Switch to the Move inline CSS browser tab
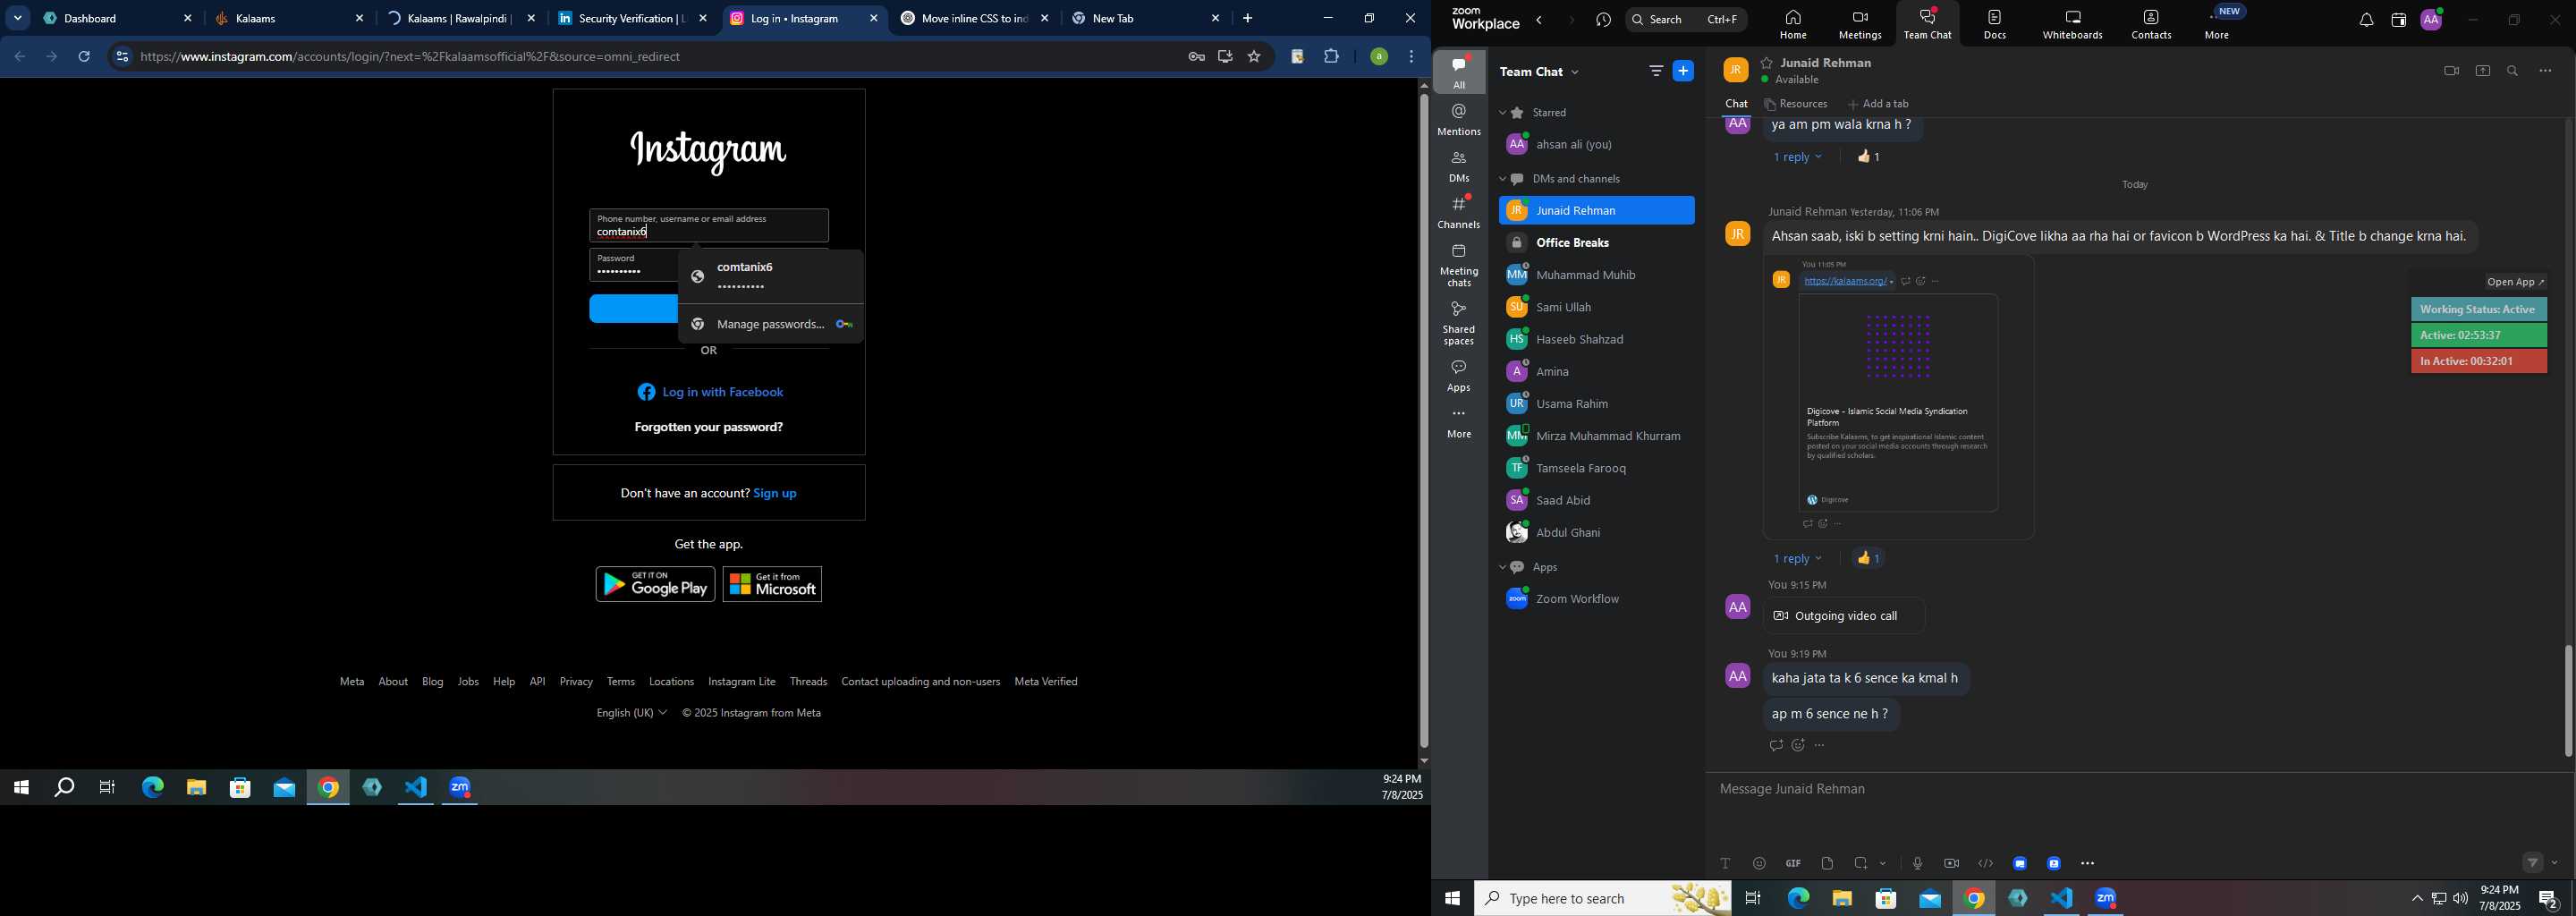Viewport: 2576px width, 916px height. click(975, 18)
